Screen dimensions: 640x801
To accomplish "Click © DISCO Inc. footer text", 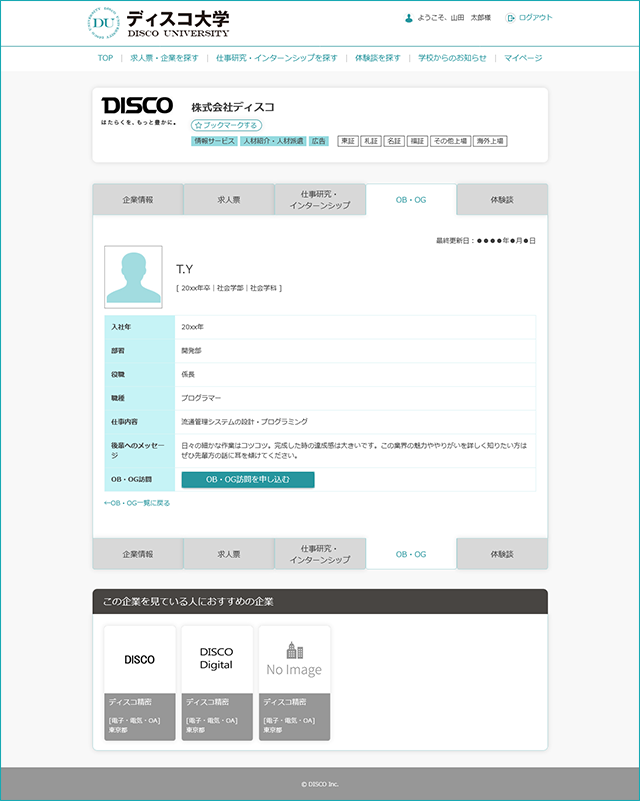I will pos(320,784).
